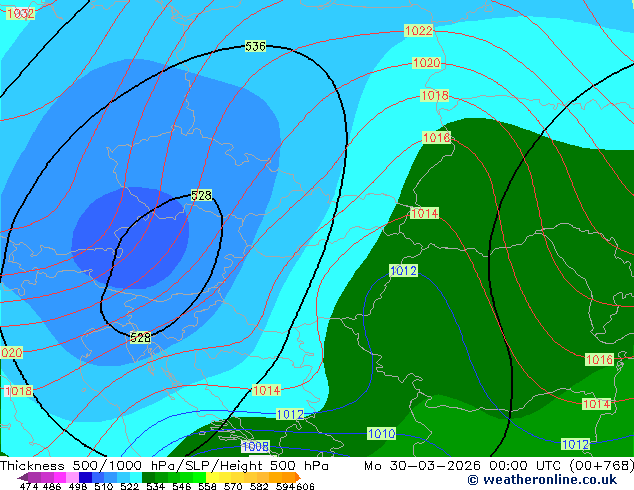Click the cut-off 020 label at left edge
634x490 pixels.
pos(11,353)
